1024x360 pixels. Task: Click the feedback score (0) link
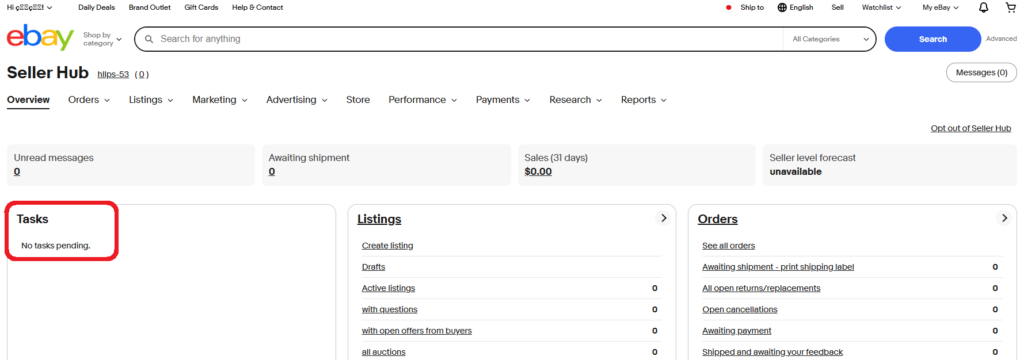pos(141,74)
